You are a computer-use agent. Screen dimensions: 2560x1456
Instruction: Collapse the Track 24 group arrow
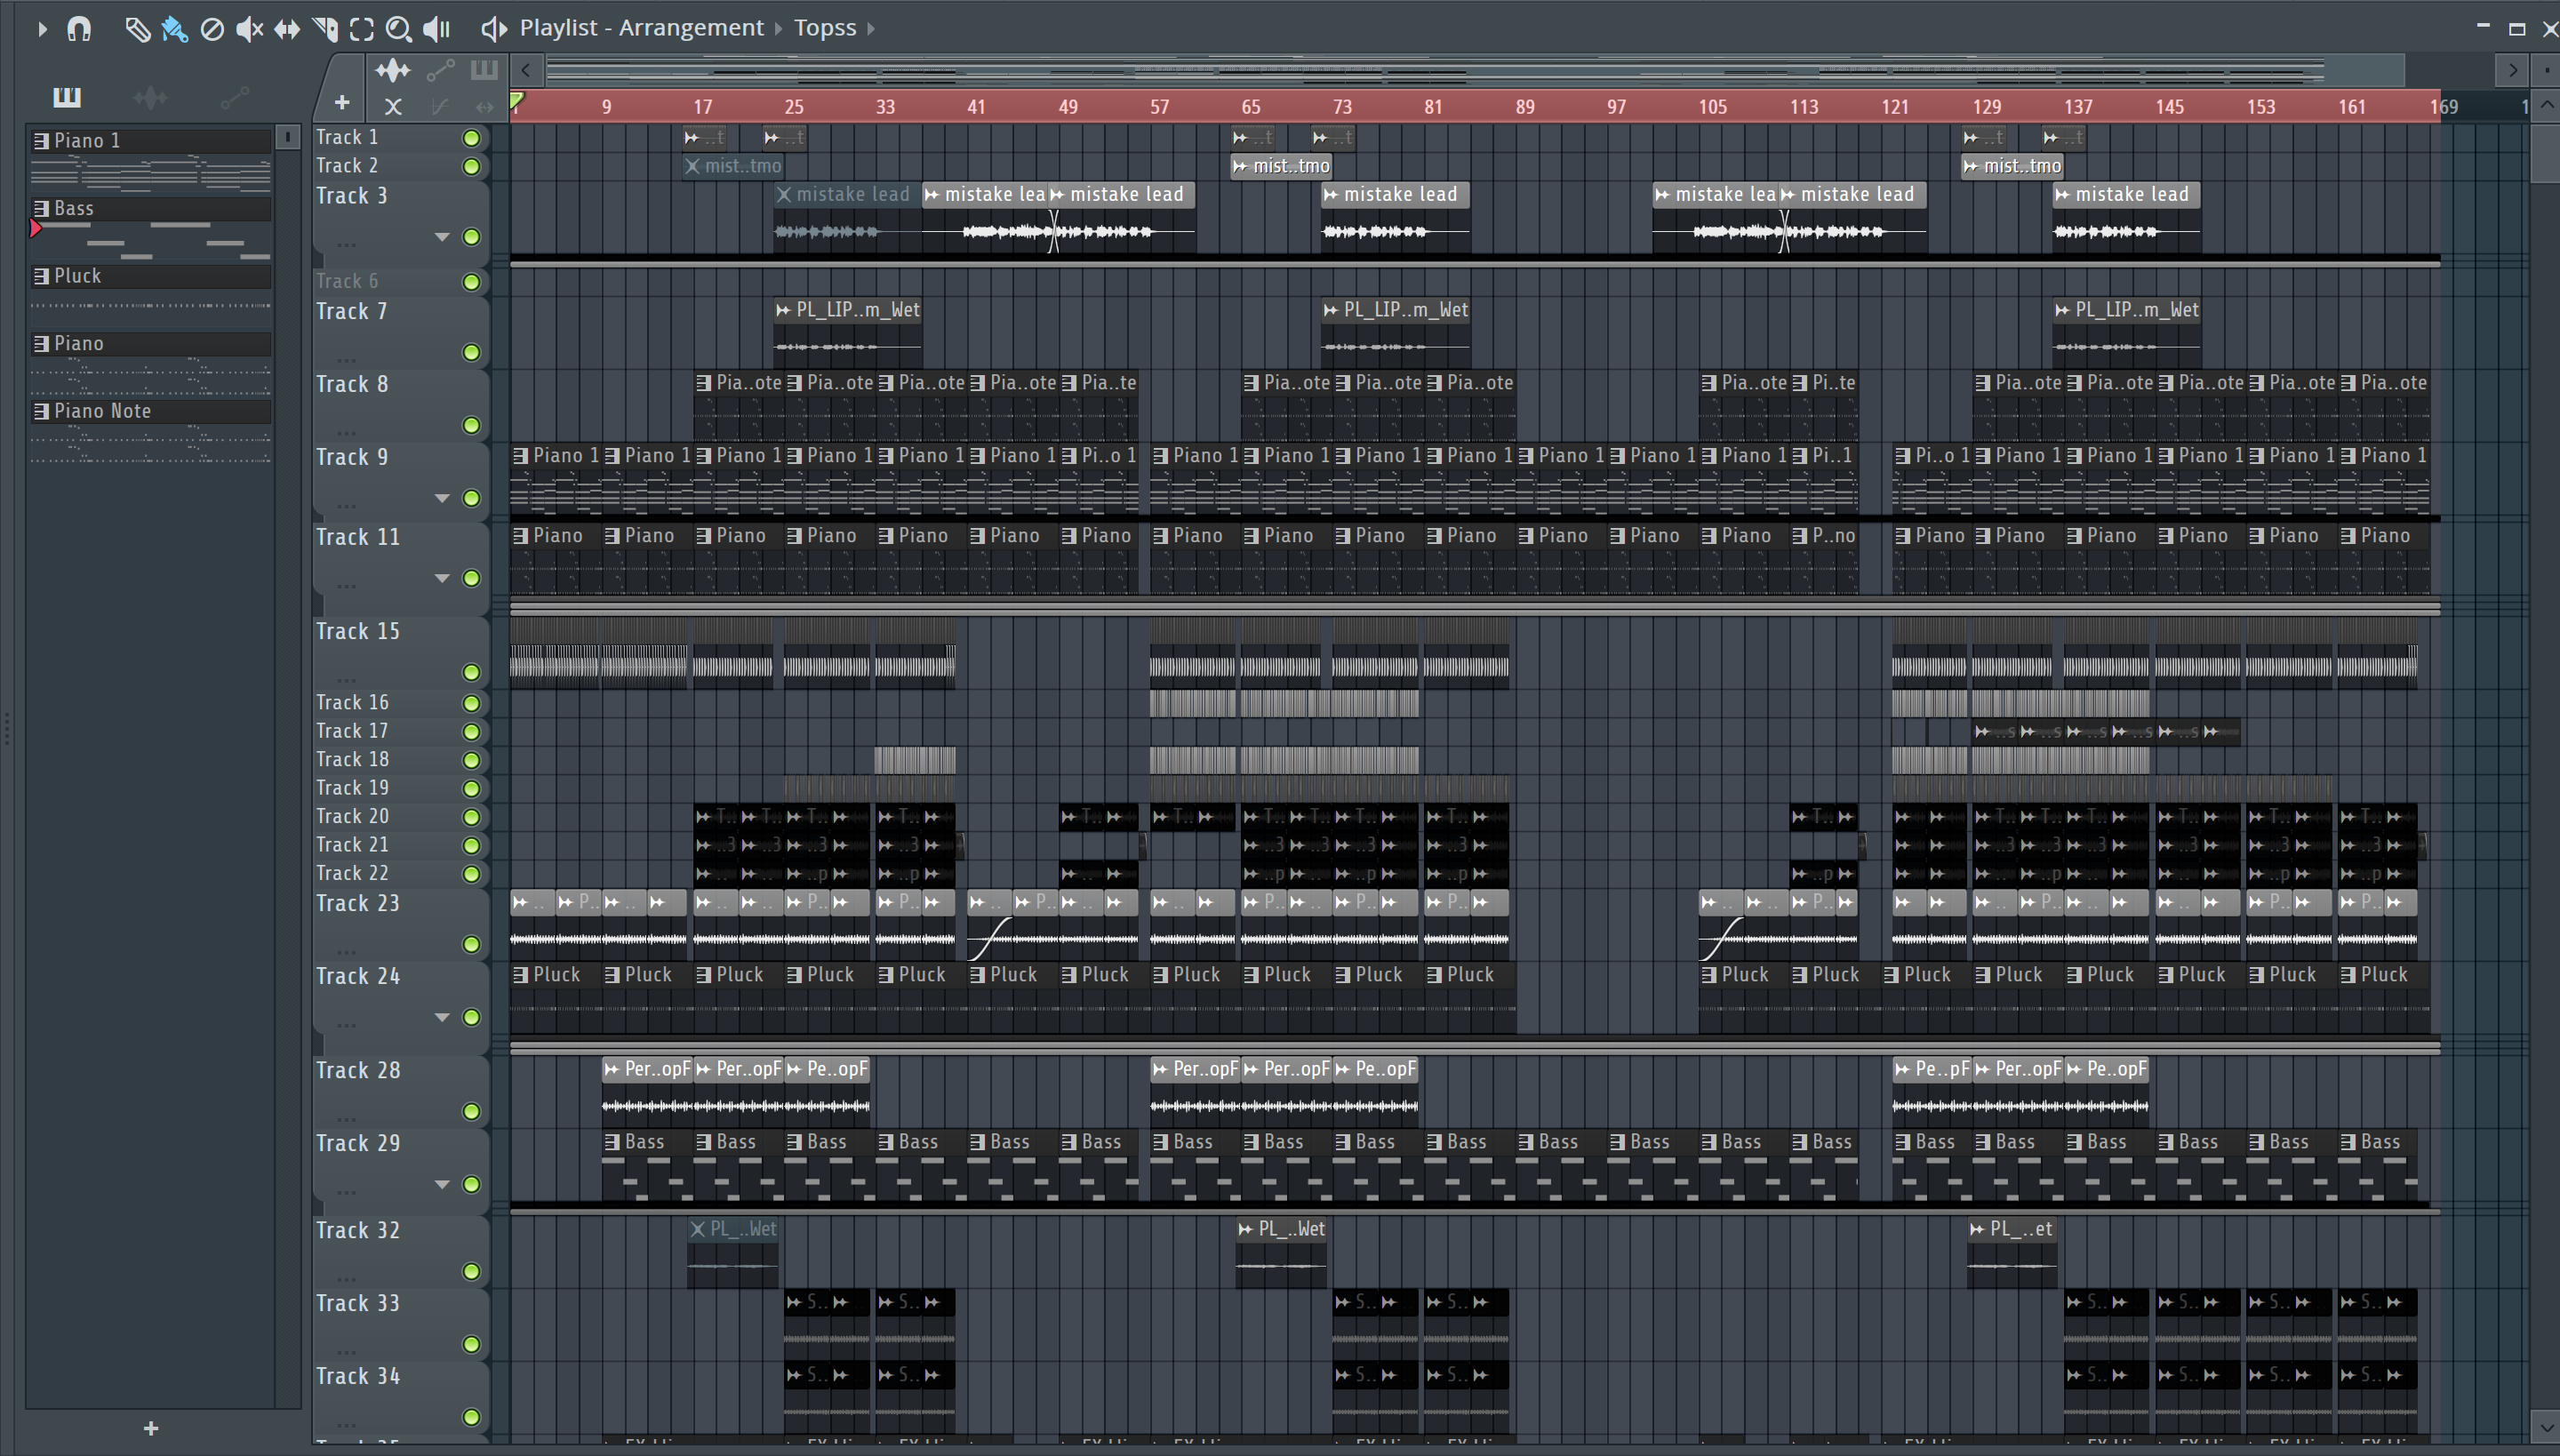click(x=442, y=1017)
